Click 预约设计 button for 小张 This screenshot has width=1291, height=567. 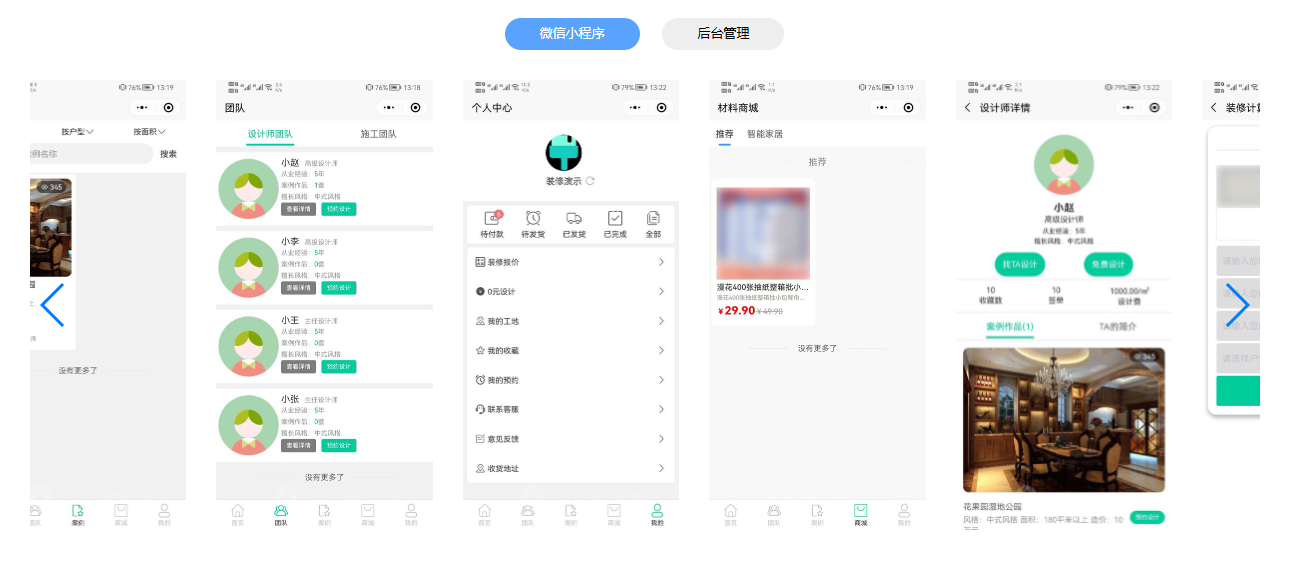click(x=339, y=446)
